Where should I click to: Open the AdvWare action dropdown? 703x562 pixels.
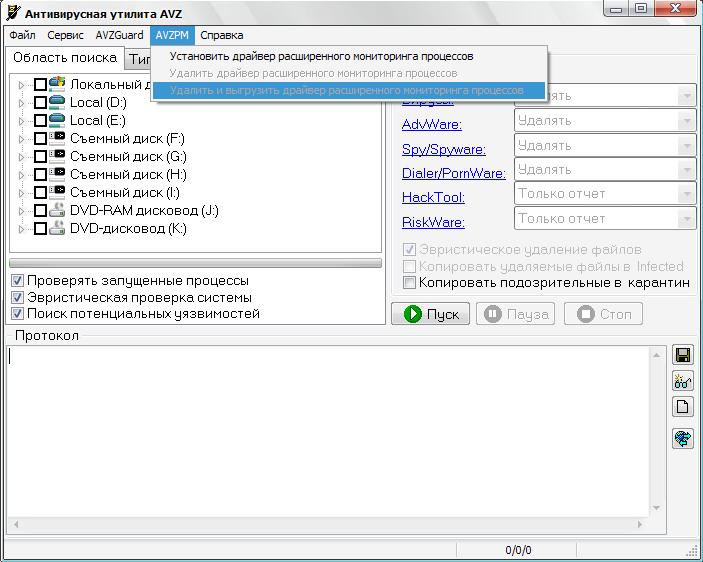pyautogui.click(x=686, y=121)
